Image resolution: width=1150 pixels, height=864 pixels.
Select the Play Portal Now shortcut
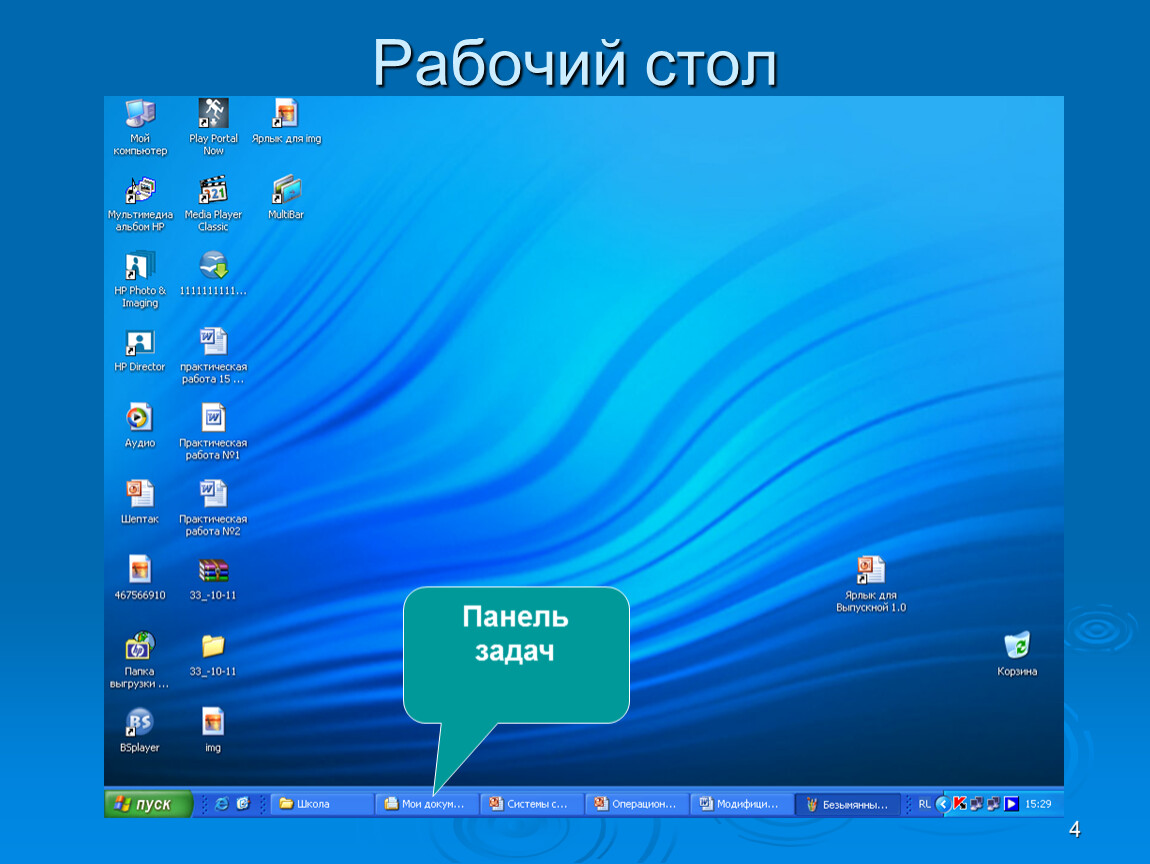point(213,113)
